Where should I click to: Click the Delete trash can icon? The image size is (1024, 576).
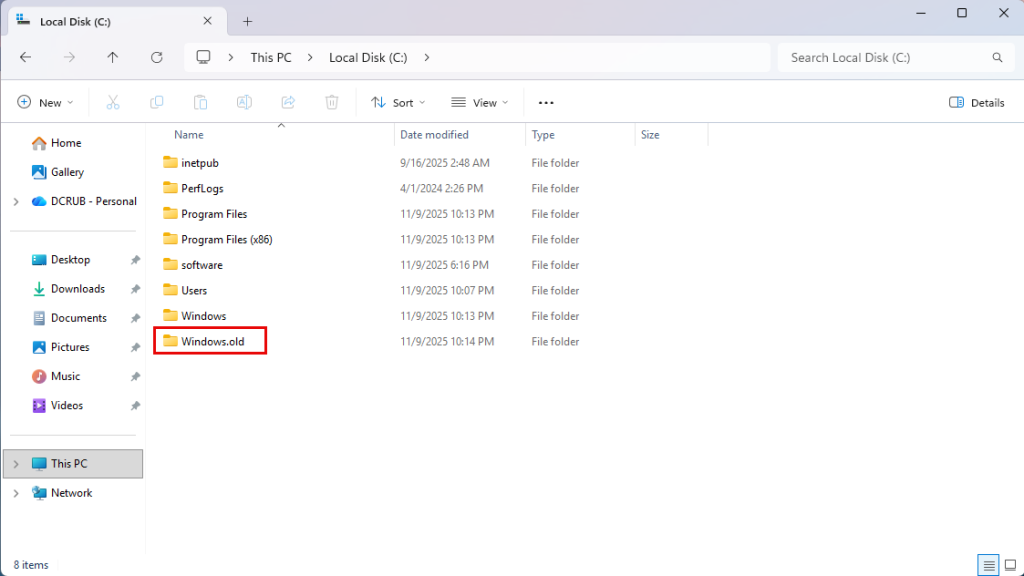332,103
